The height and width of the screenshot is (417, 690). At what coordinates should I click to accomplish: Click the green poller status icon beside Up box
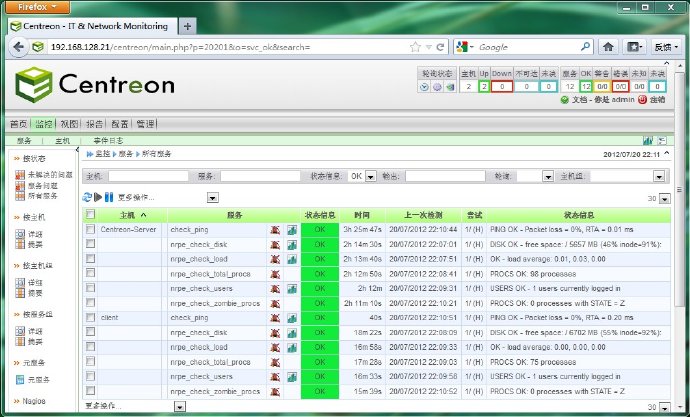[450, 87]
